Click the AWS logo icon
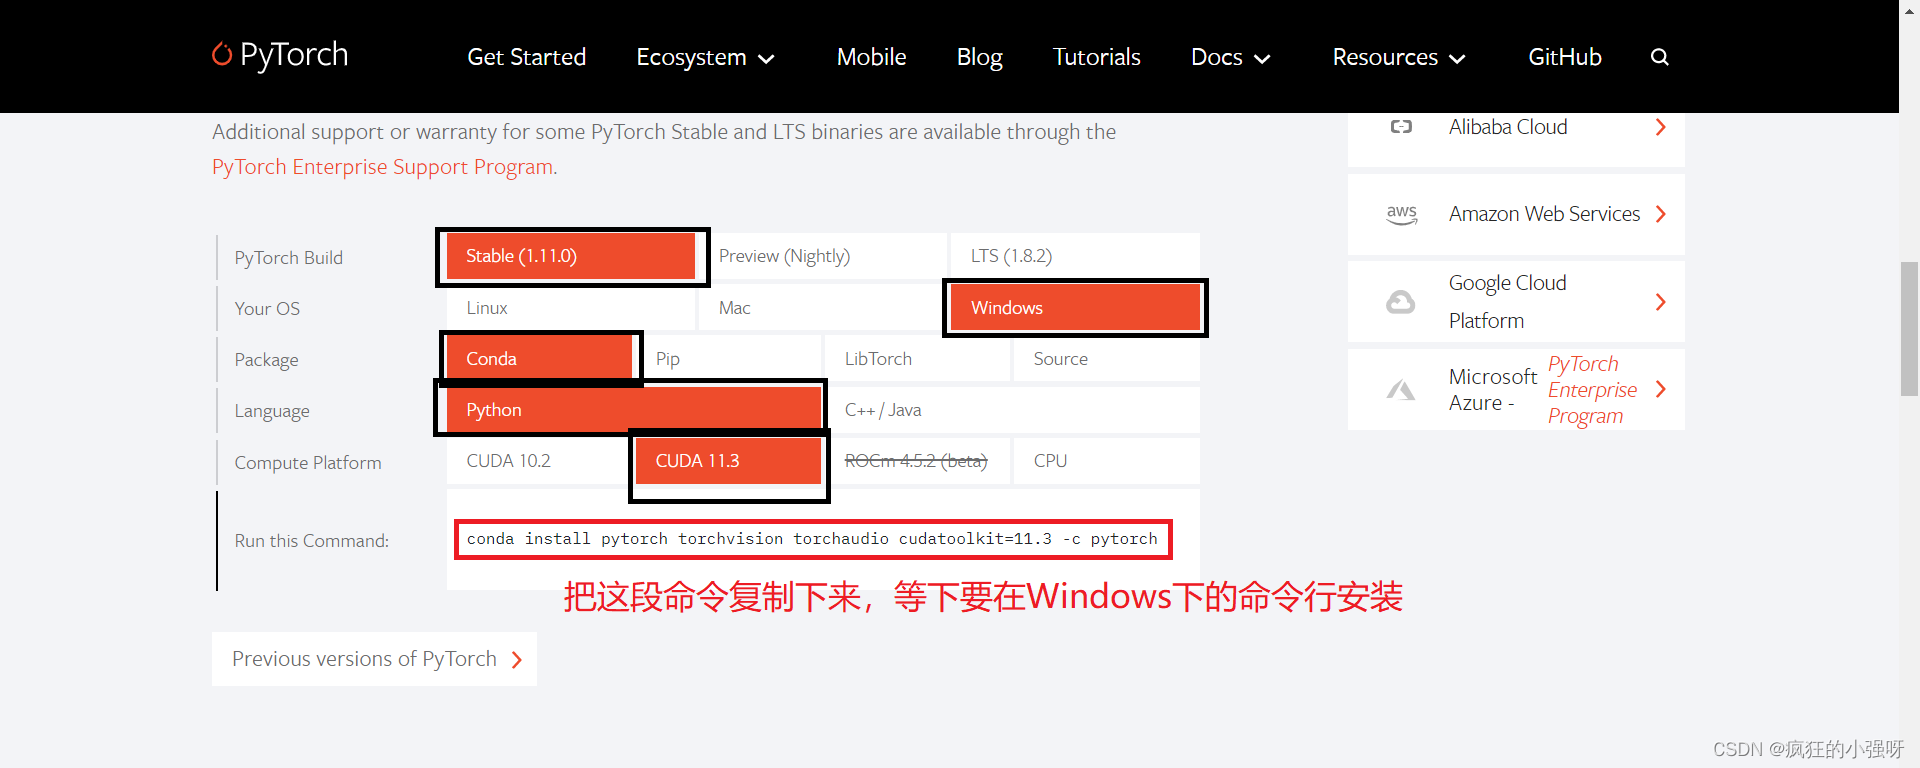 [x=1401, y=214]
